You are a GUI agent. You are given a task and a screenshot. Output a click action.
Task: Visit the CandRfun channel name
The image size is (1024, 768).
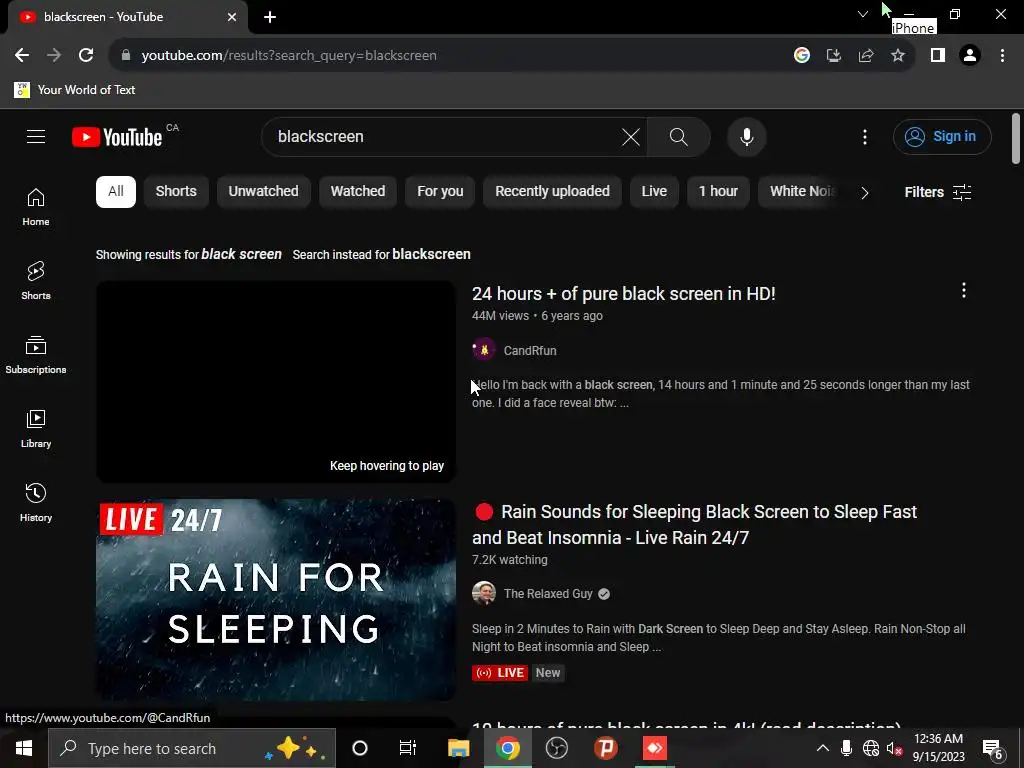click(x=530, y=351)
